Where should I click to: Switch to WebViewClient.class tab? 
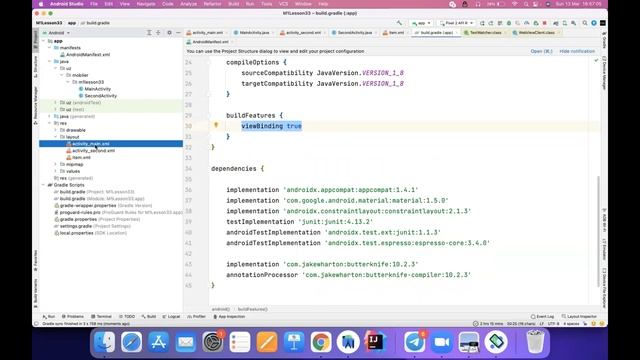(x=536, y=33)
